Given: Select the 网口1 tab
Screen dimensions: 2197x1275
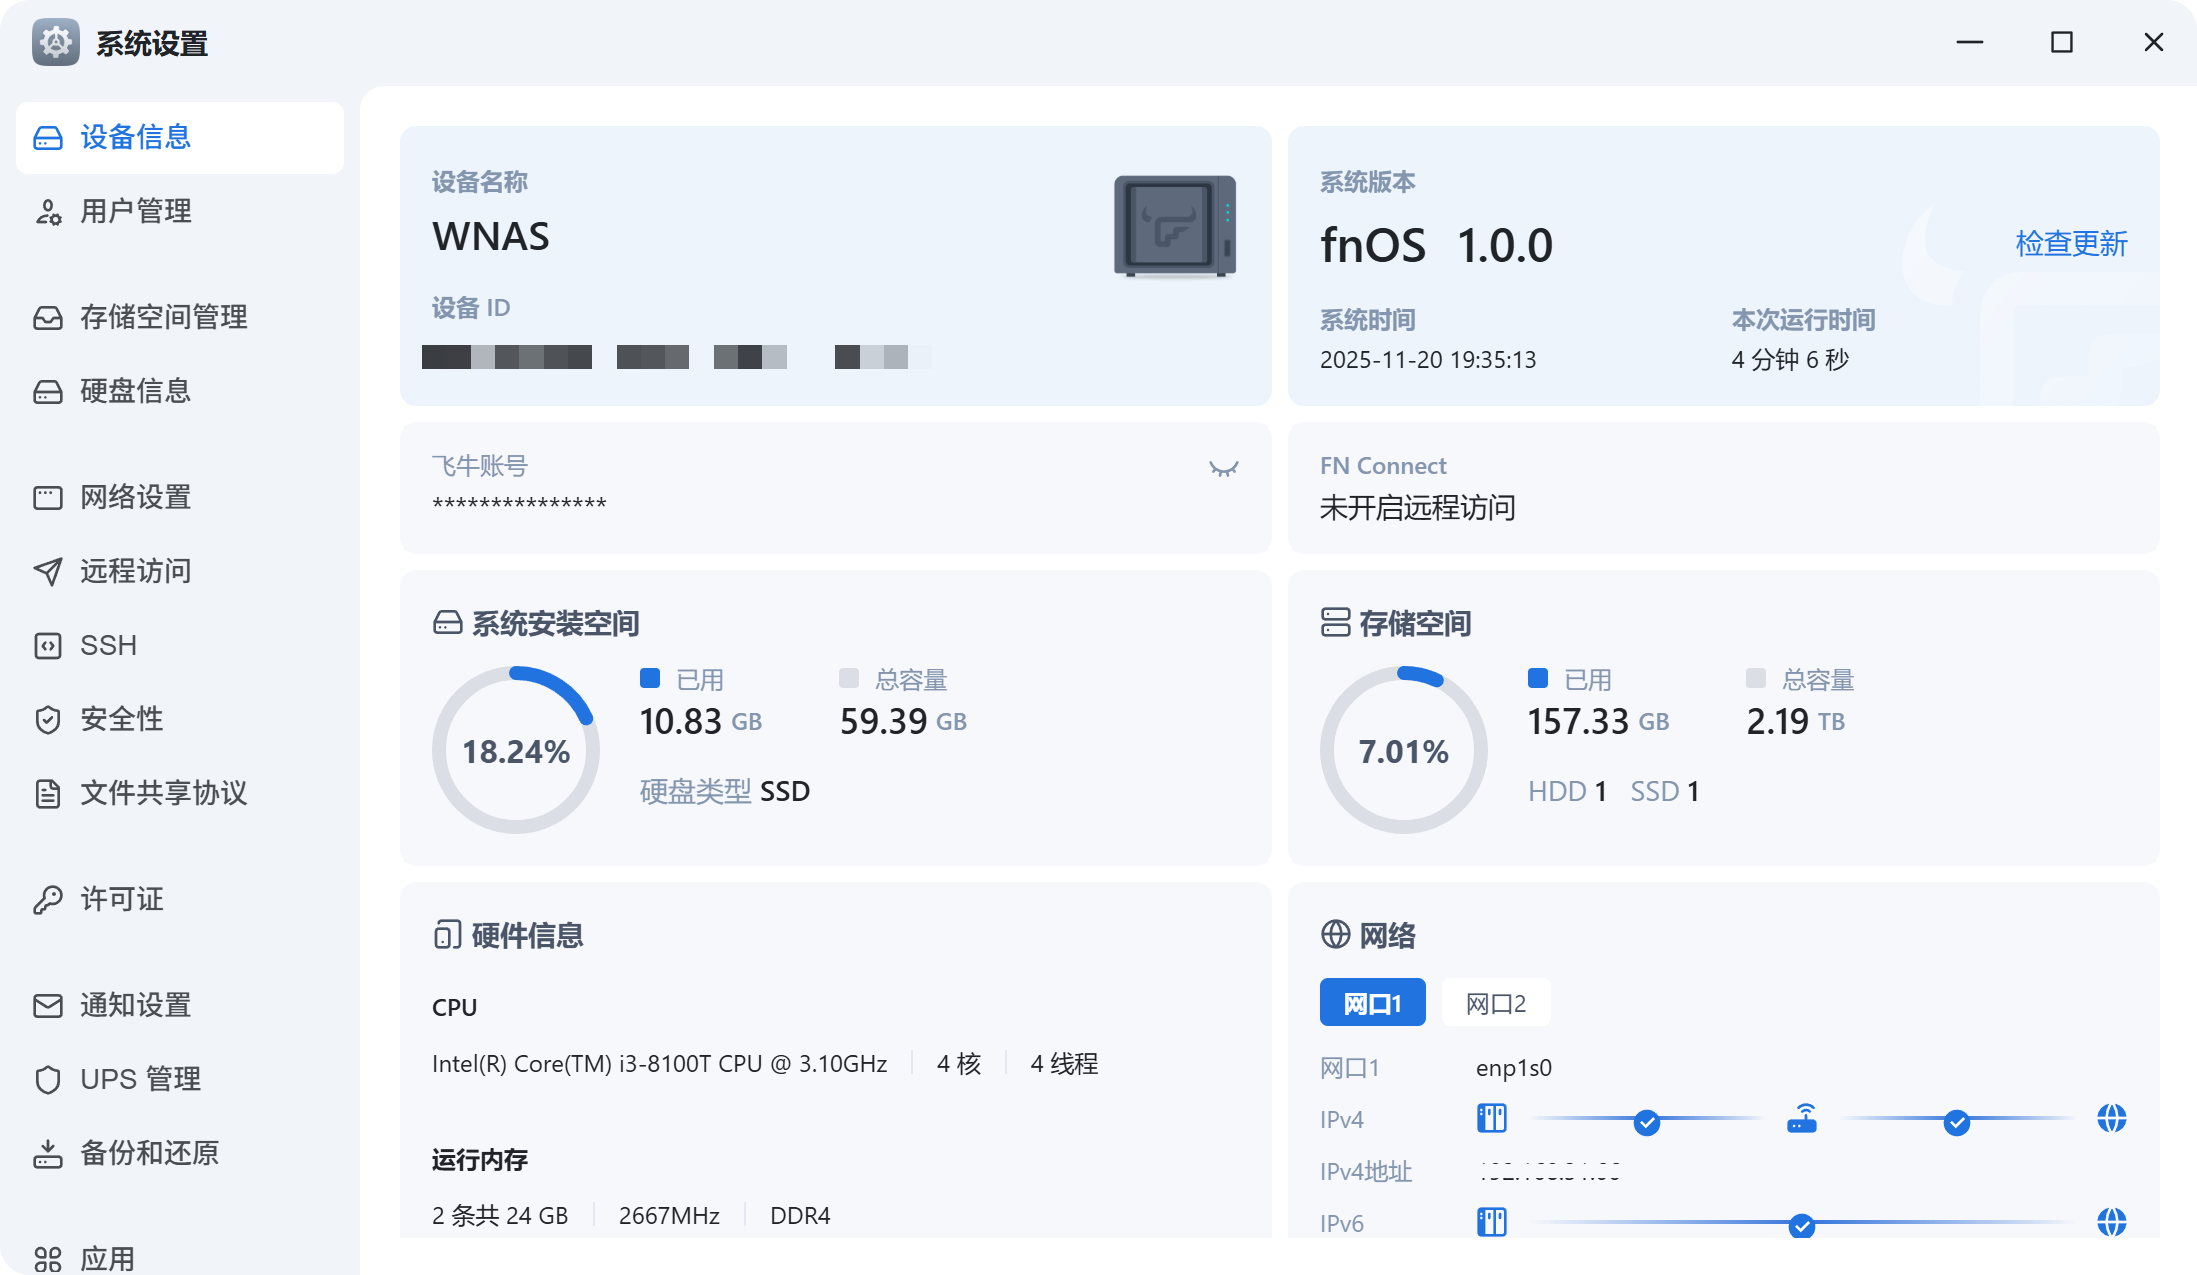Looking at the screenshot, I should 1372,1003.
